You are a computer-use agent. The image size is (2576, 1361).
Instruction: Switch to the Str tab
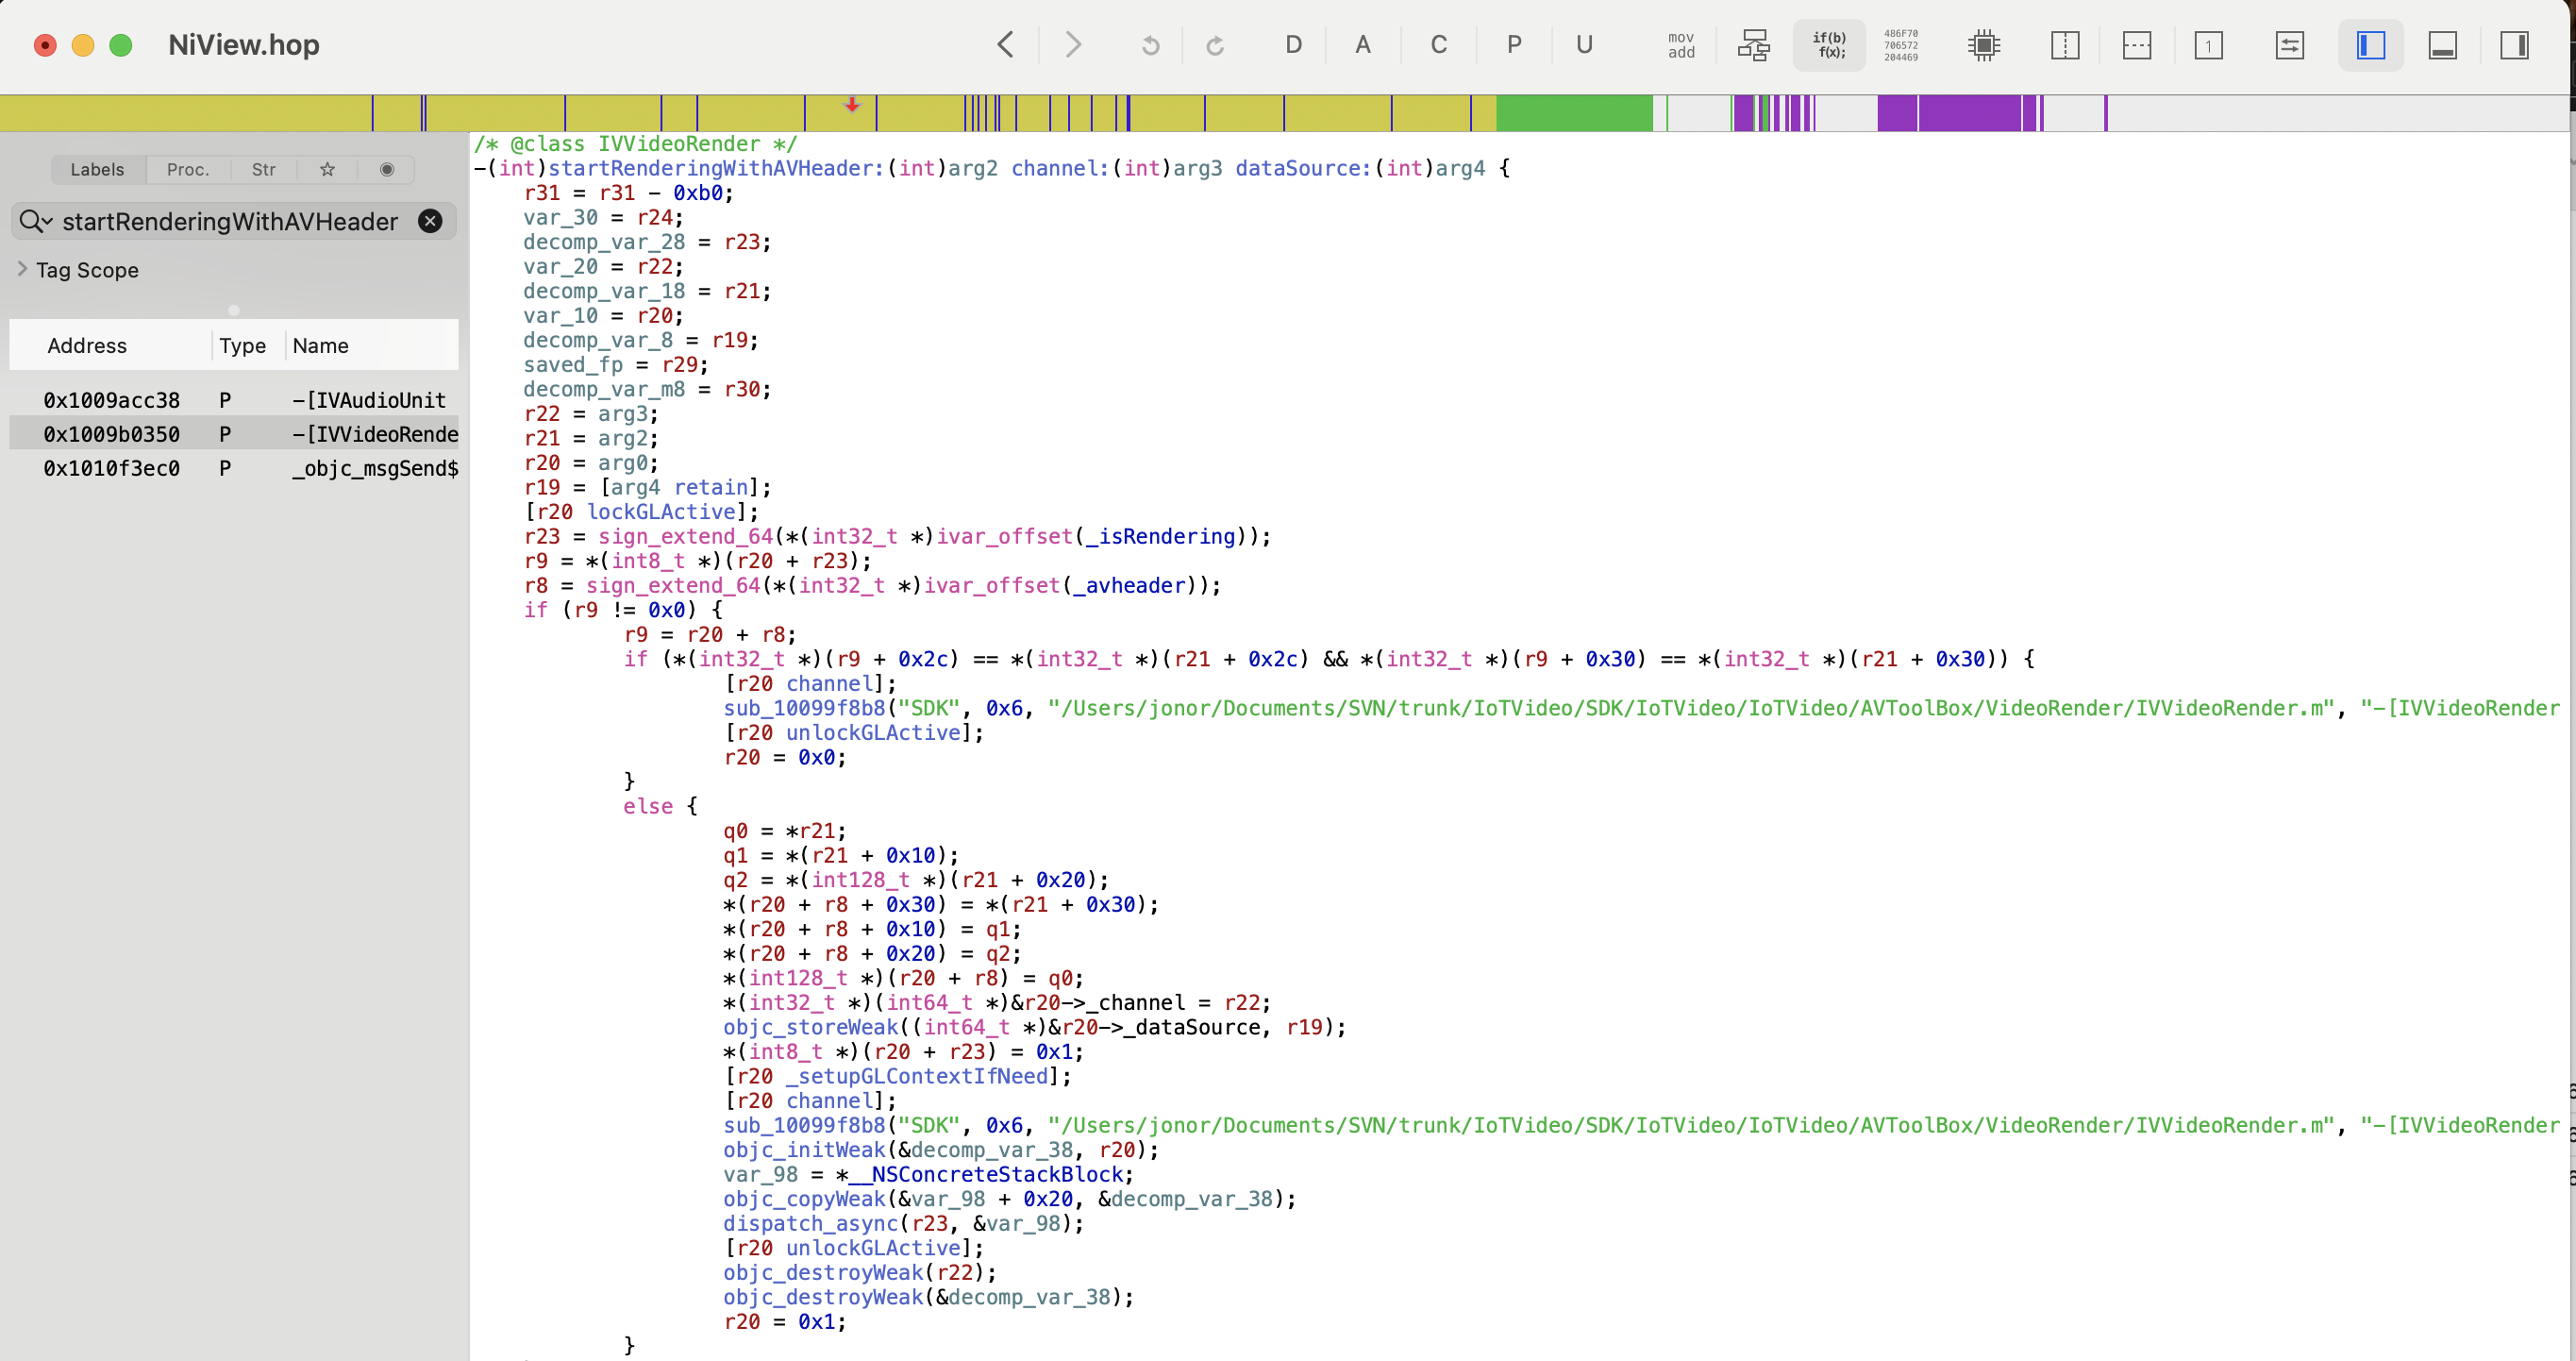[x=263, y=169]
